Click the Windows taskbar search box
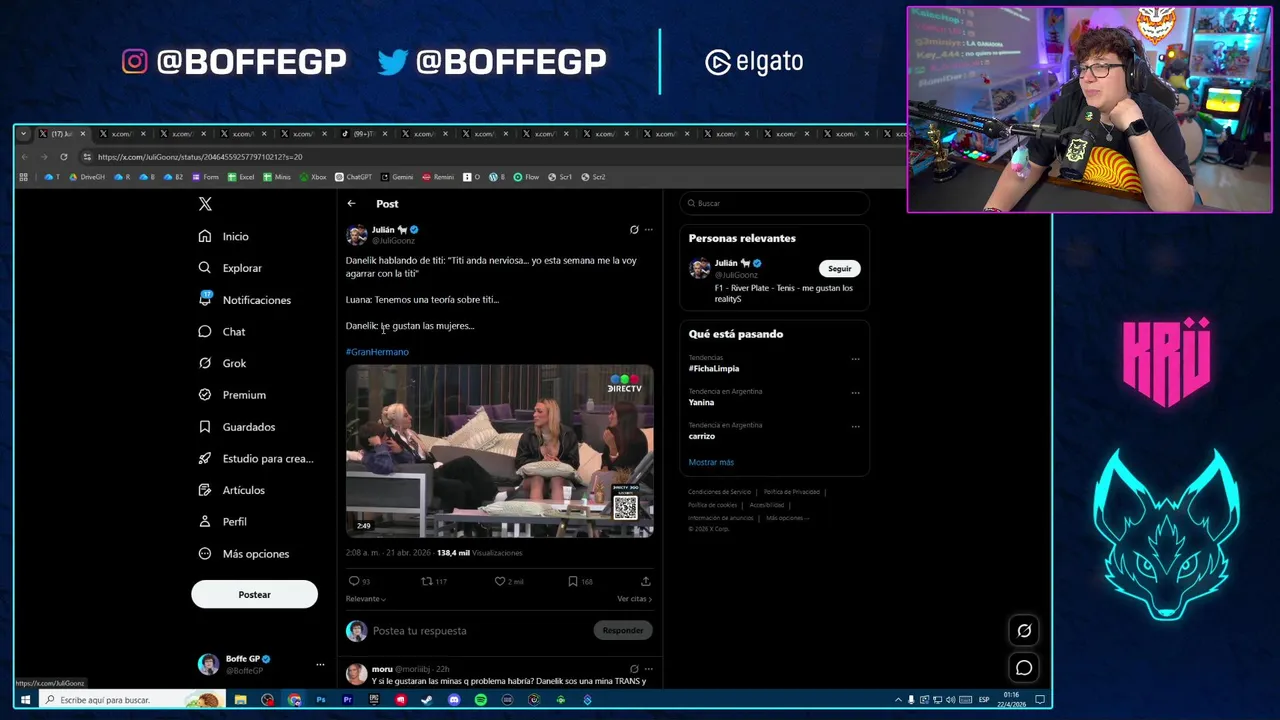This screenshot has height=720, width=1280. click(130, 700)
